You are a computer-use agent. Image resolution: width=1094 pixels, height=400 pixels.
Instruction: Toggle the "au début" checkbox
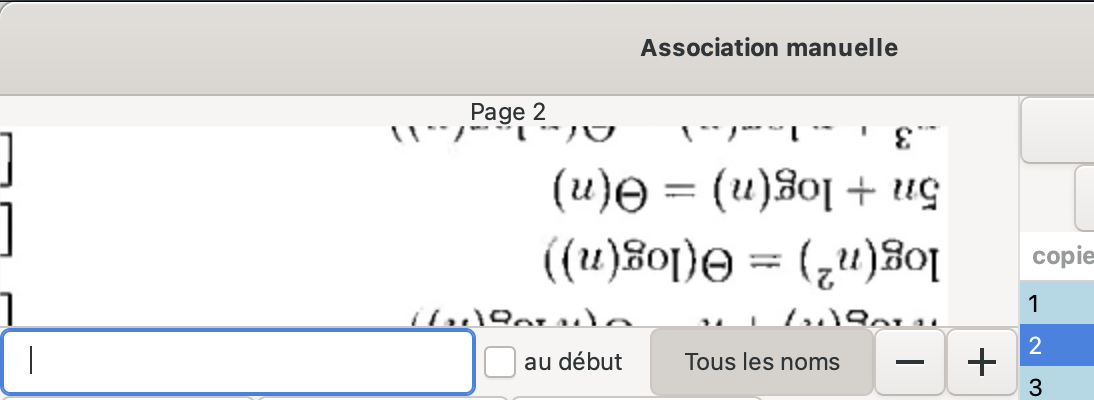tap(500, 362)
